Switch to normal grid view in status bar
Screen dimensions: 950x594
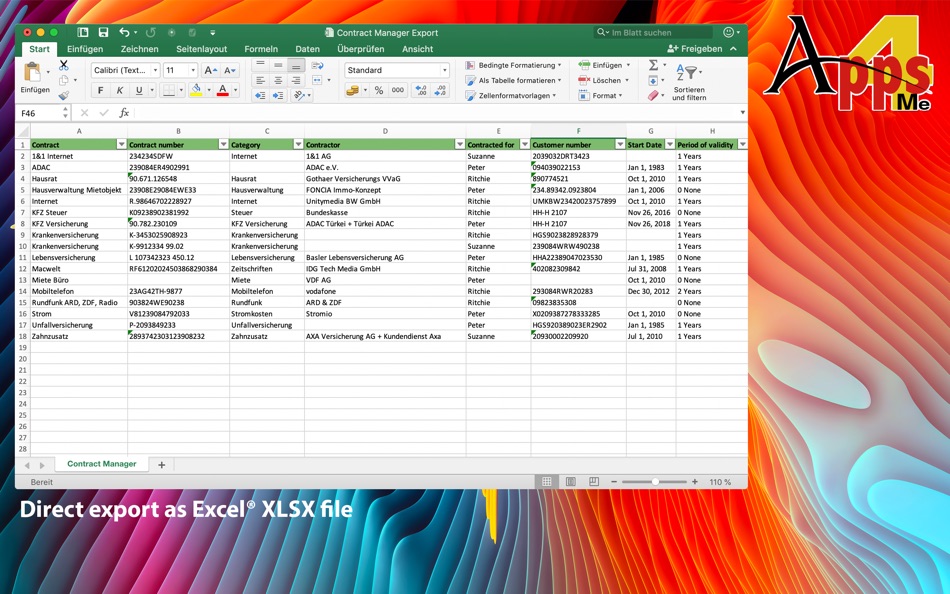tap(546, 482)
